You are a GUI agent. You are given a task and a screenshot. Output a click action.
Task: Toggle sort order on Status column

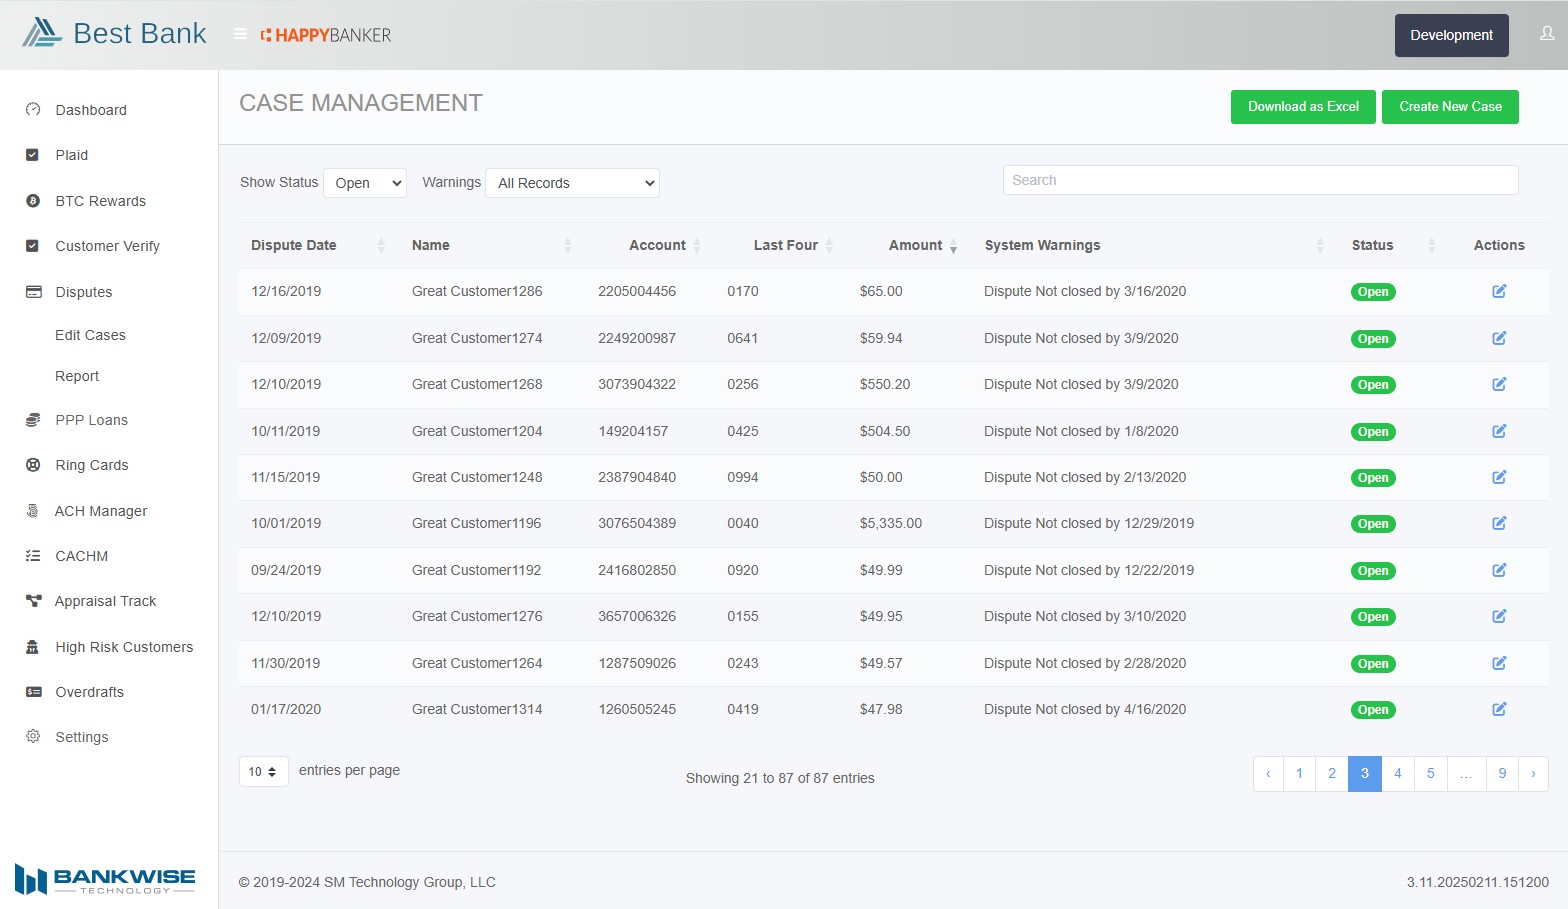(x=1372, y=245)
